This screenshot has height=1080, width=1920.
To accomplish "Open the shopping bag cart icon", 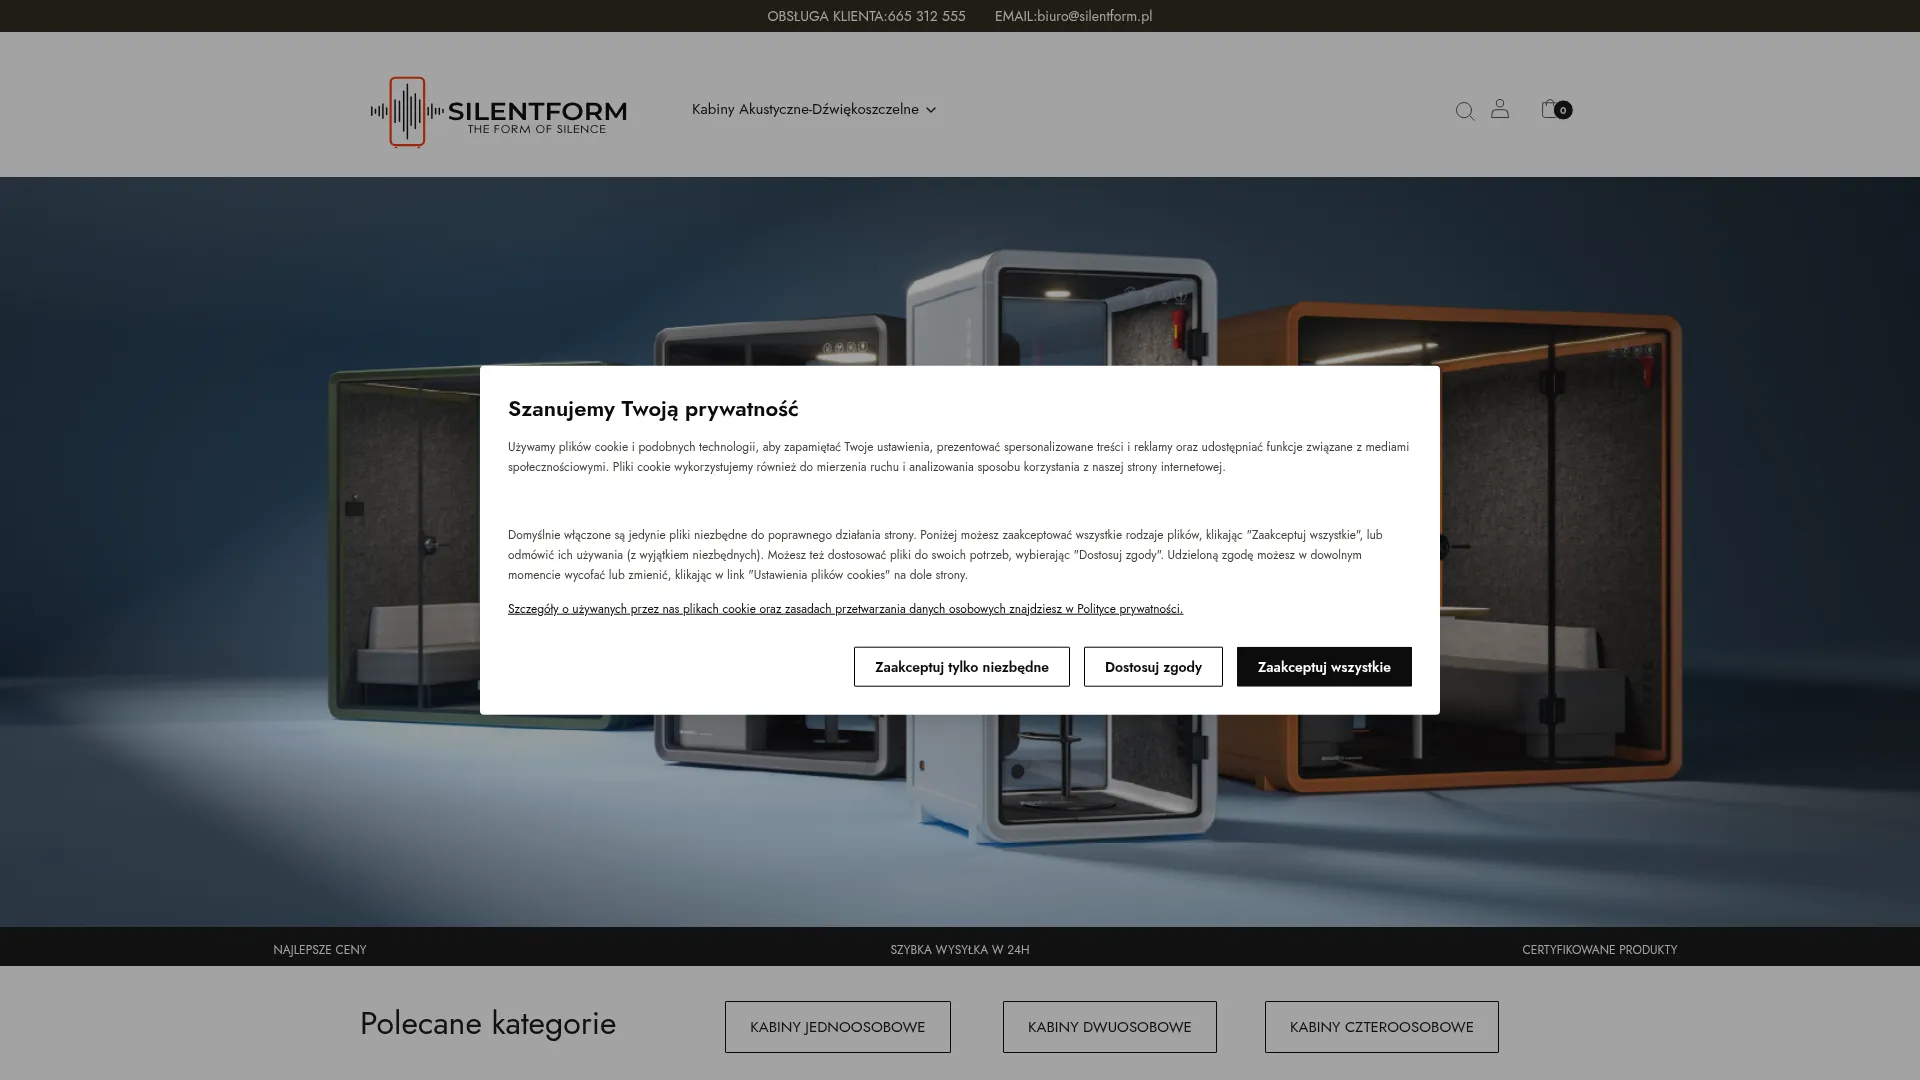I will tap(1548, 110).
